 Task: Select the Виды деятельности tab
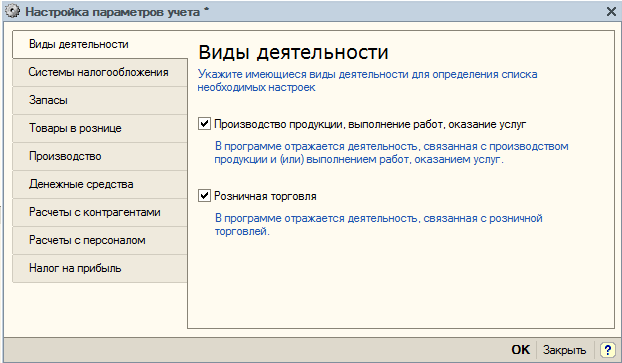click(x=100, y=44)
